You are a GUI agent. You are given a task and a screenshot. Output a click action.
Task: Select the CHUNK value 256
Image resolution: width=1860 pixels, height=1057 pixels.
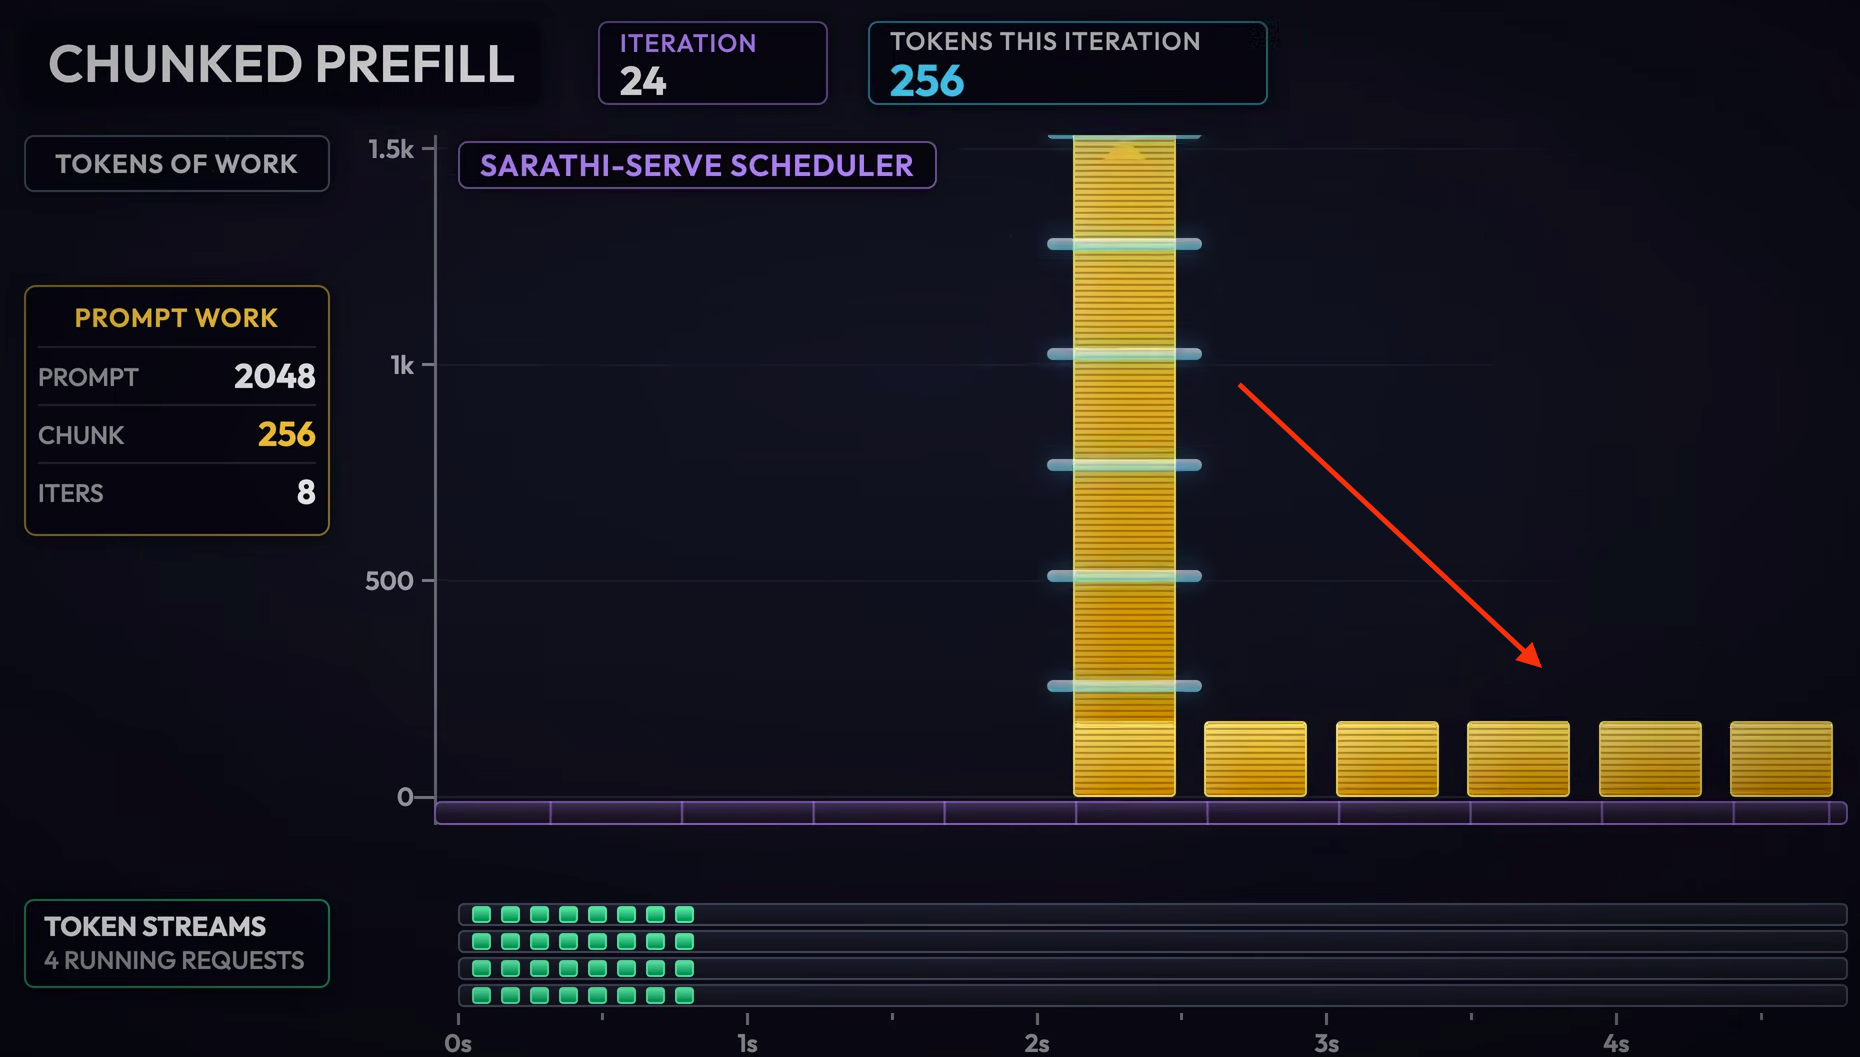[286, 434]
